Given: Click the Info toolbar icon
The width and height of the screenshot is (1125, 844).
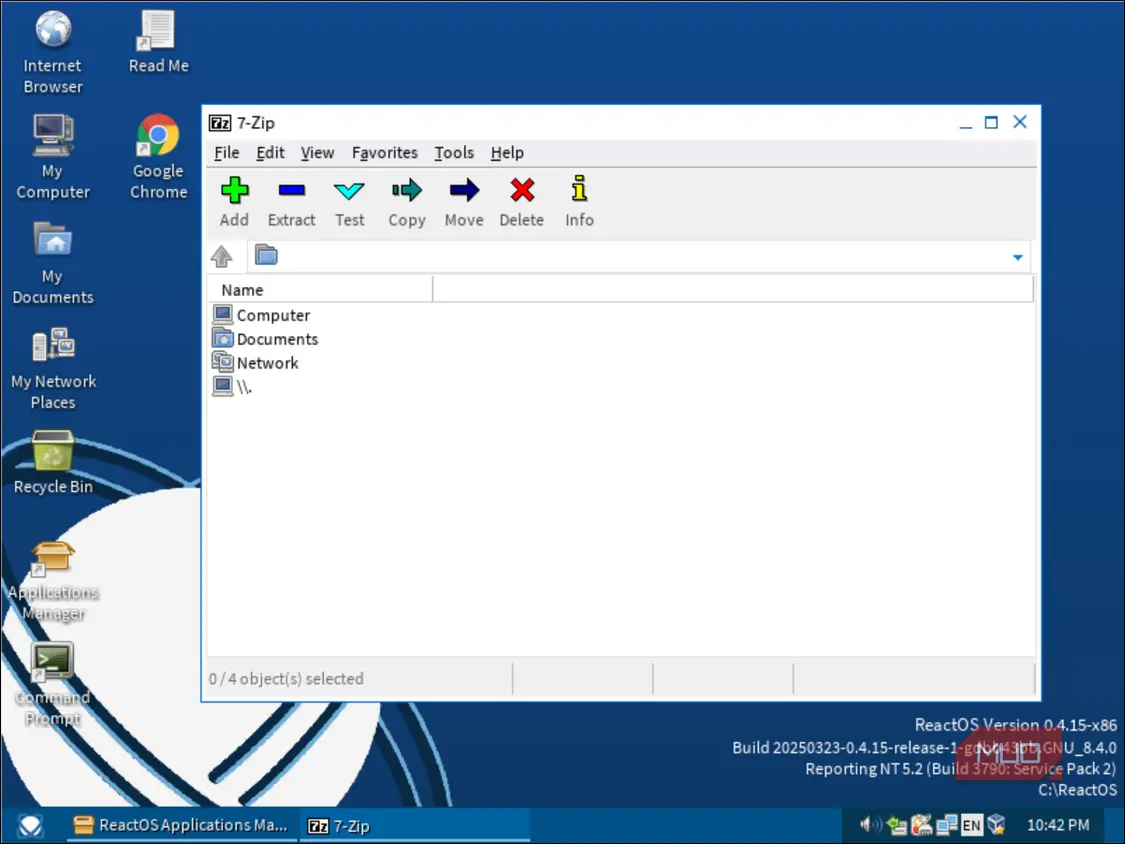Looking at the screenshot, I should 579,189.
